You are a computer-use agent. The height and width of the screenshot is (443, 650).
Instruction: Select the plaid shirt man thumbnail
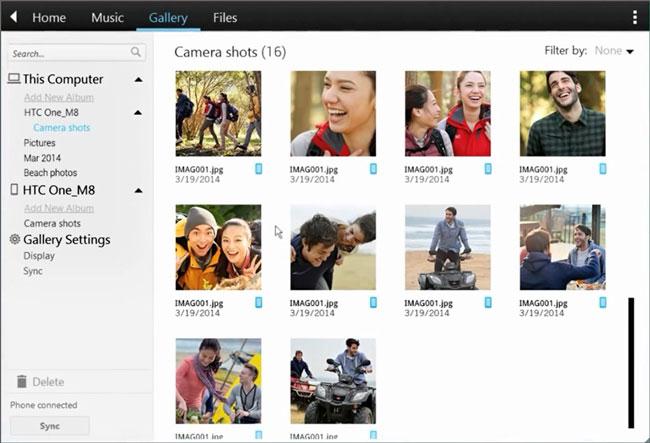point(563,114)
